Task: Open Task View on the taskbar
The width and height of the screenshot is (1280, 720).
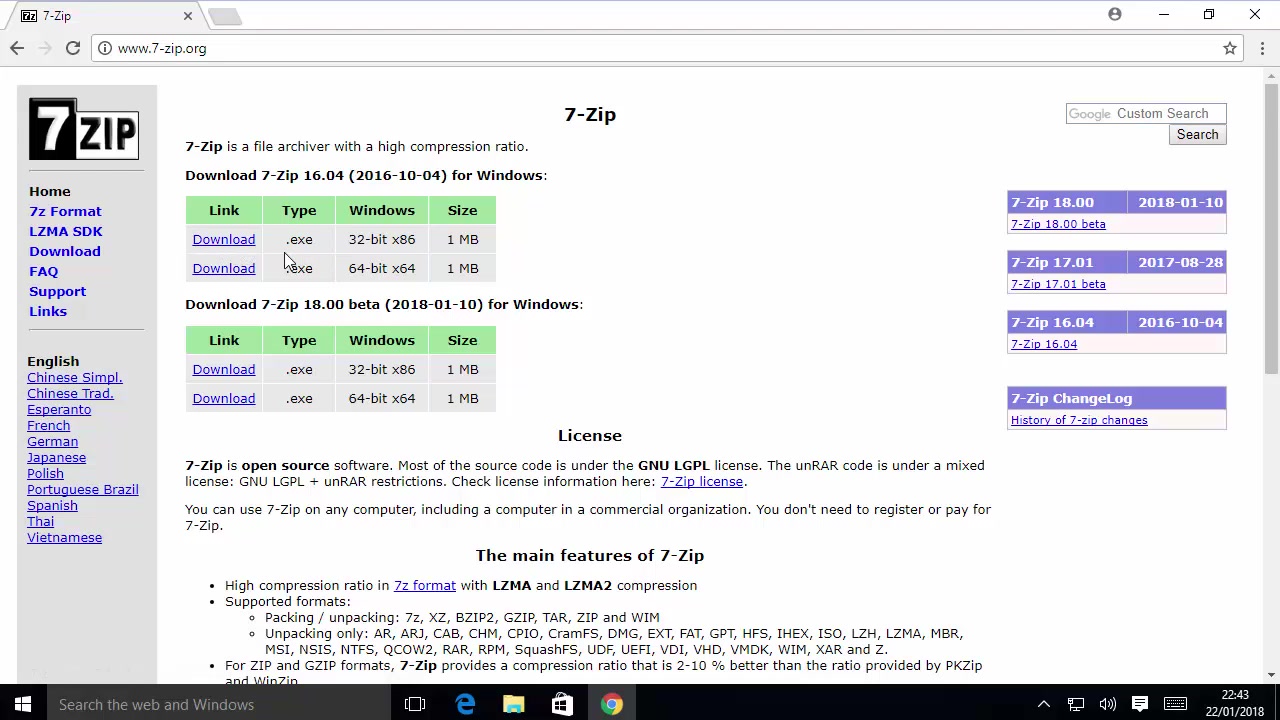Action: click(x=415, y=704)
